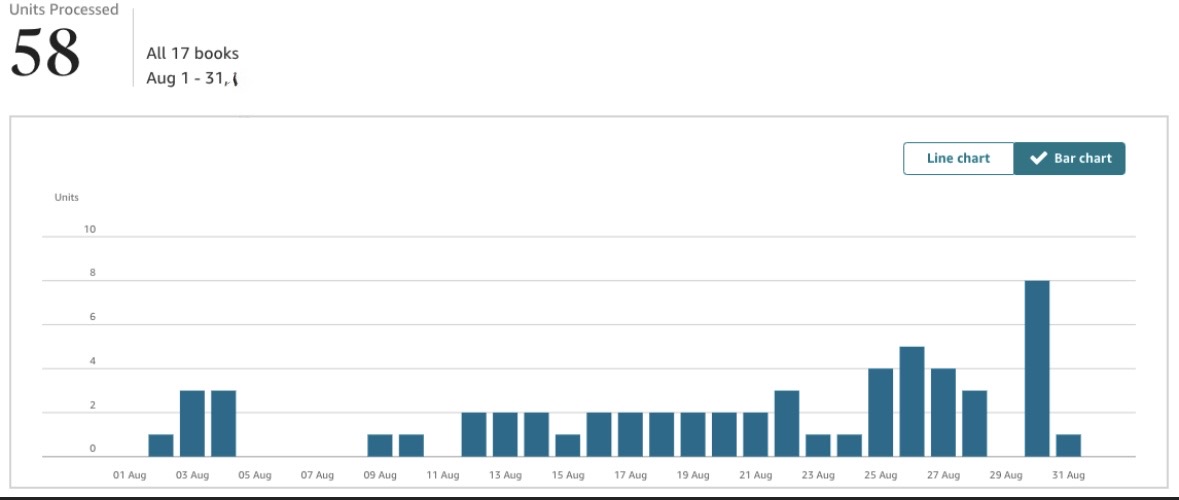
Task: Click the 15 Aug bar
Action: click(568, 445)
